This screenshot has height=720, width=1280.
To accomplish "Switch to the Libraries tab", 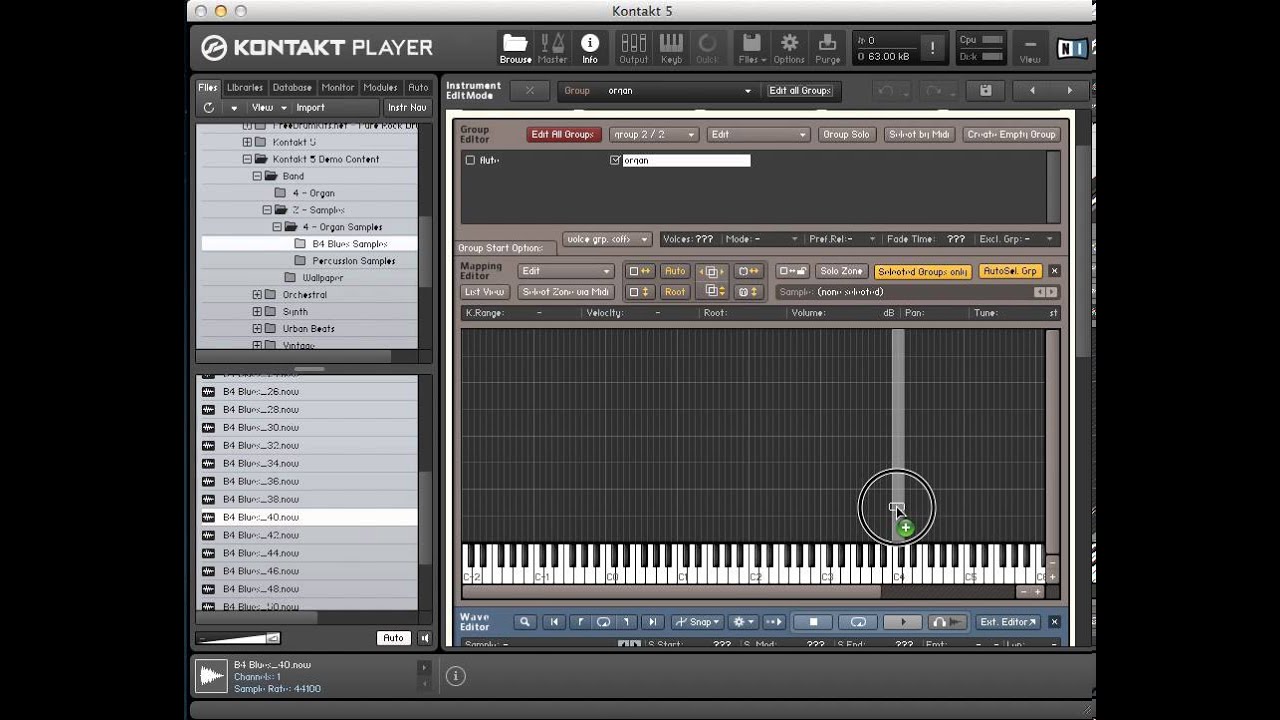I will coord(244,87).
